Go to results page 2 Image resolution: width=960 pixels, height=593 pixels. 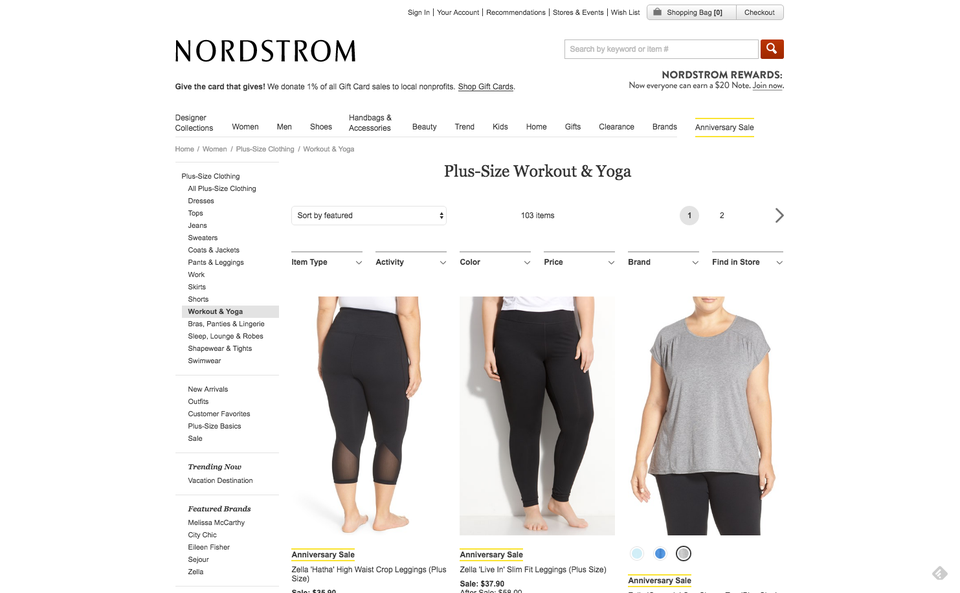click(x=722, y=215)
